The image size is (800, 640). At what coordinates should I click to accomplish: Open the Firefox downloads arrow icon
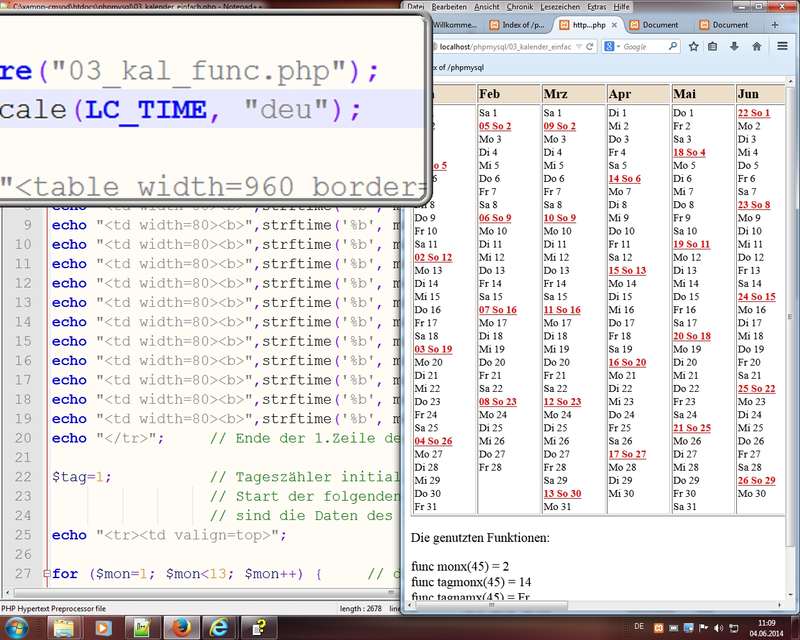tap(734, 46)
